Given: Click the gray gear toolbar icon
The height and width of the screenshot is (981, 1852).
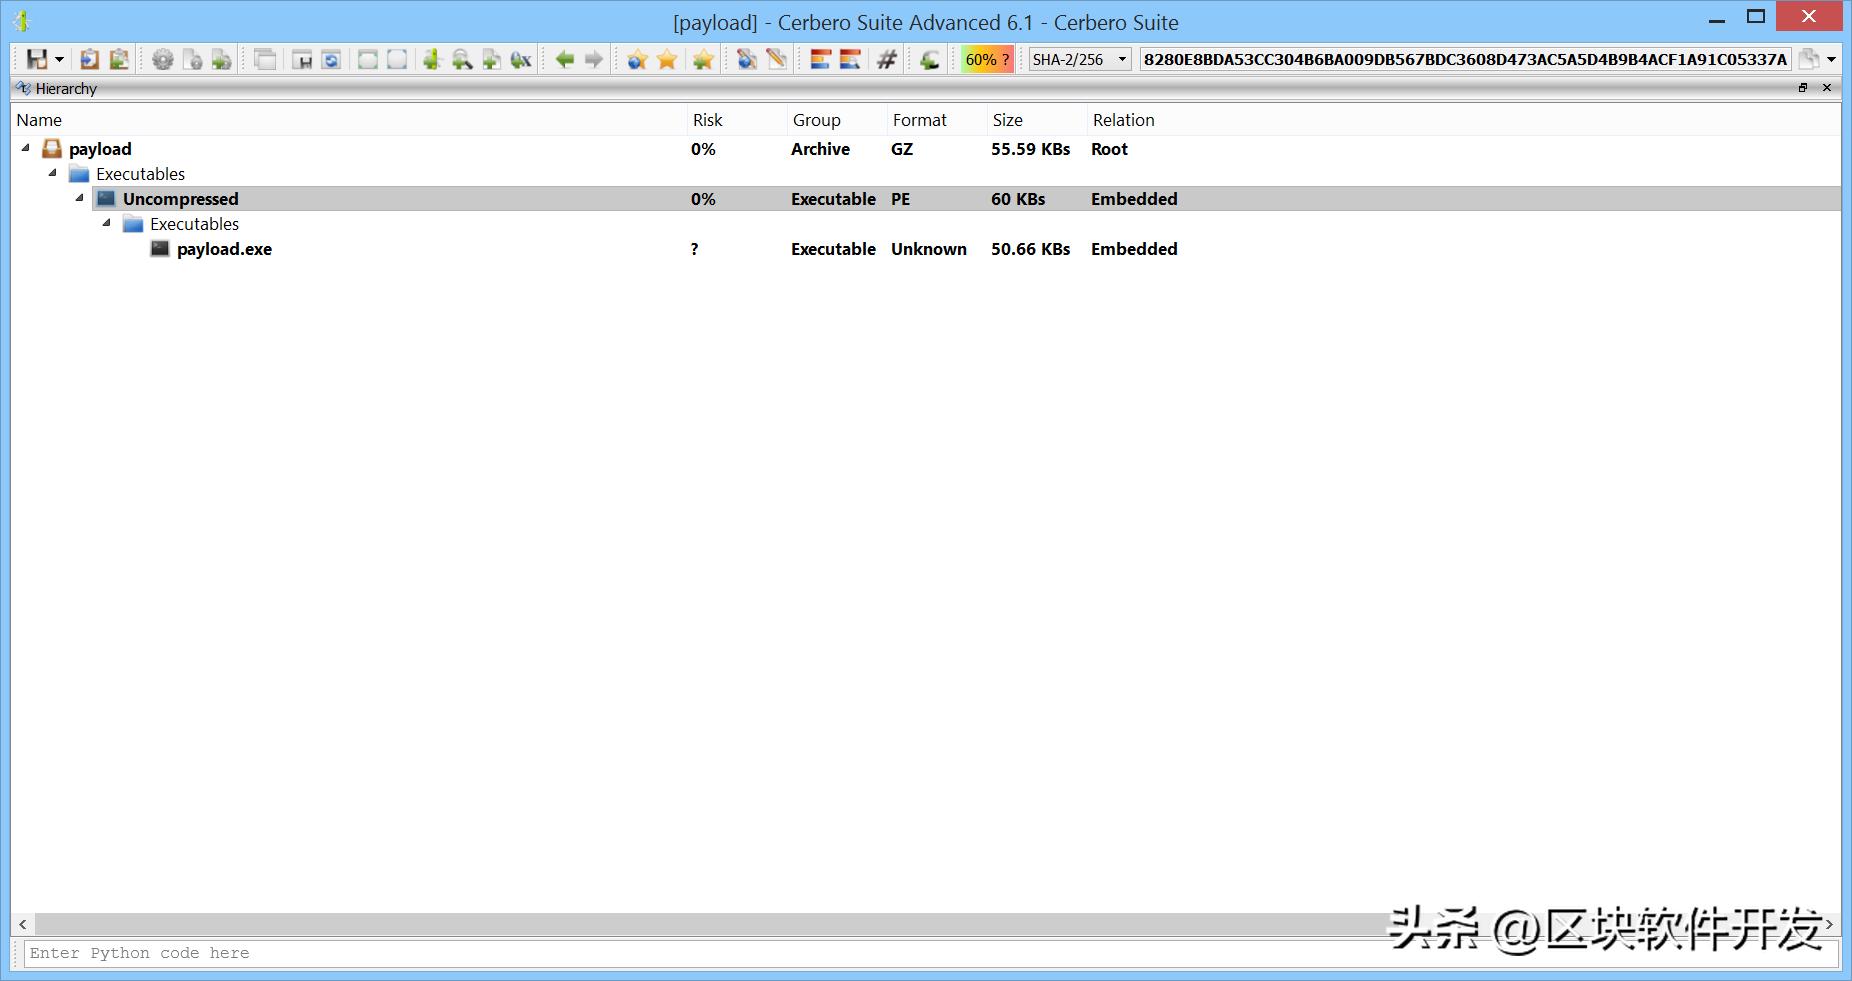Looking at the screenshot, I should [x=162, y=60].
